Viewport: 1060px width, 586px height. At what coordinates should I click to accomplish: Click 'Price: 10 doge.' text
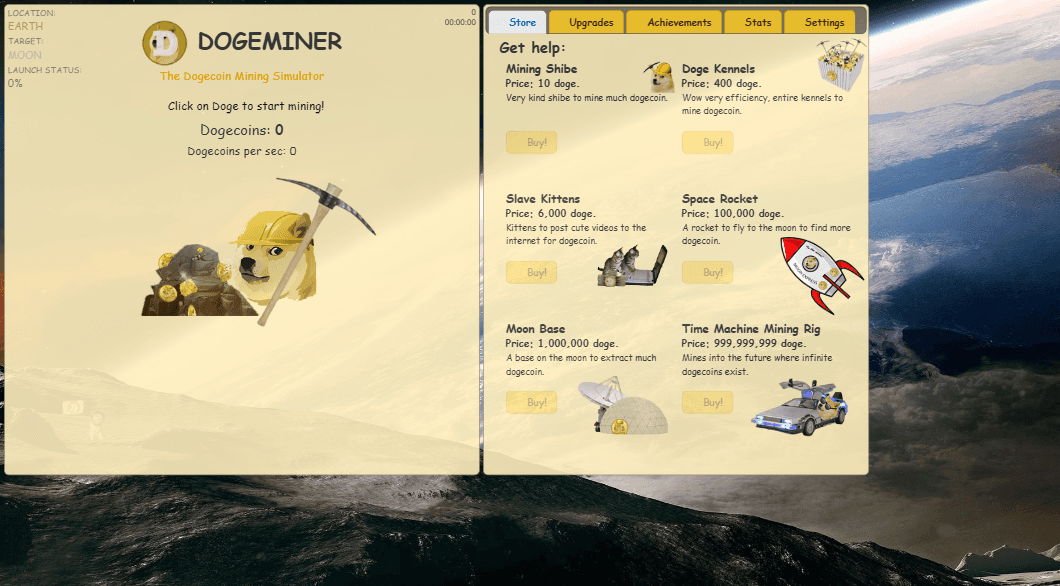point(543,84)
